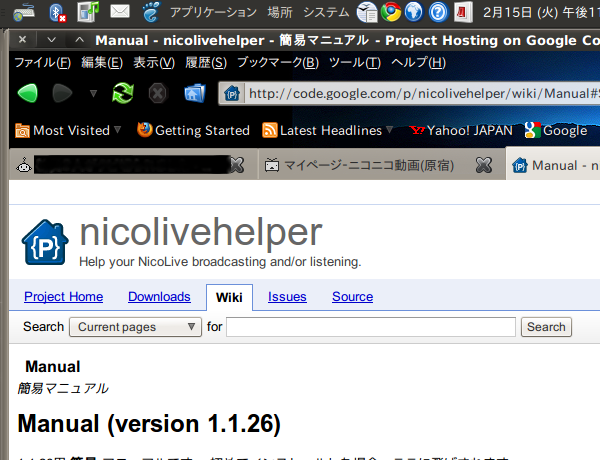Expand Latest Headlines feed bookmark
The height and width of the screenshot is (460, 600).
coord(328,130)
